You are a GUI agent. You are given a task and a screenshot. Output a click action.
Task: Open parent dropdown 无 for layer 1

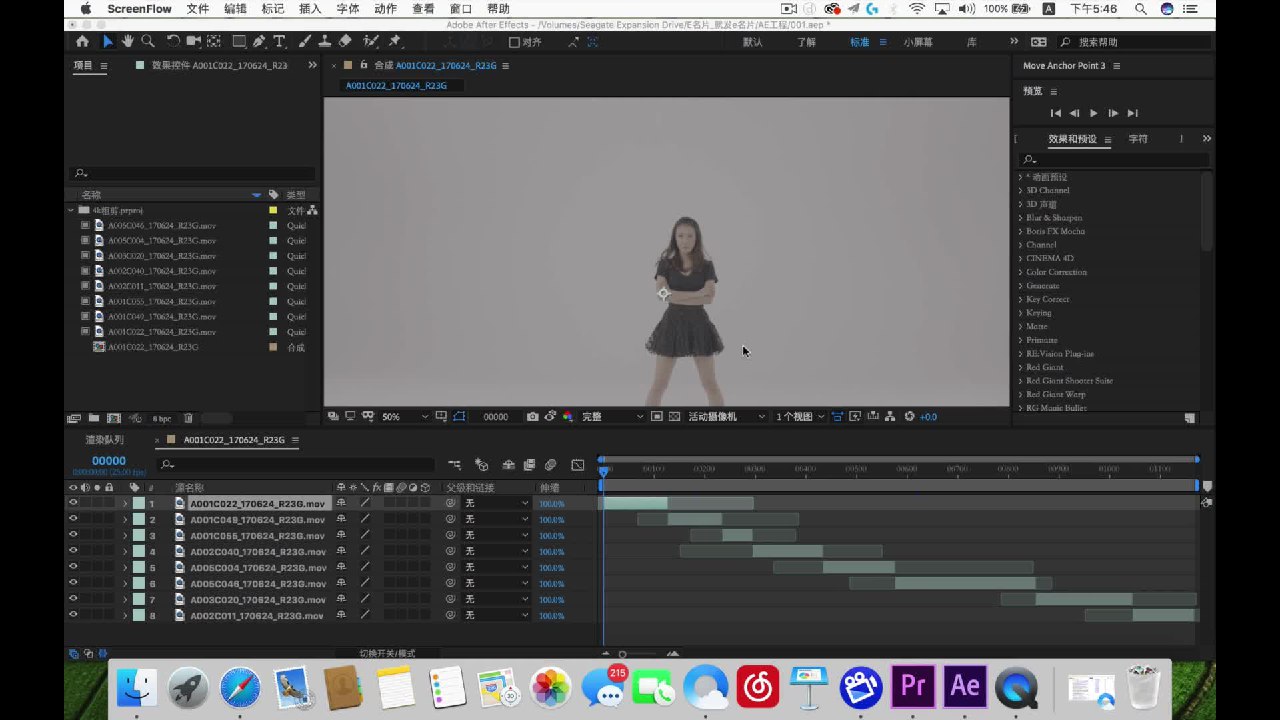click(x=496, y=504)
